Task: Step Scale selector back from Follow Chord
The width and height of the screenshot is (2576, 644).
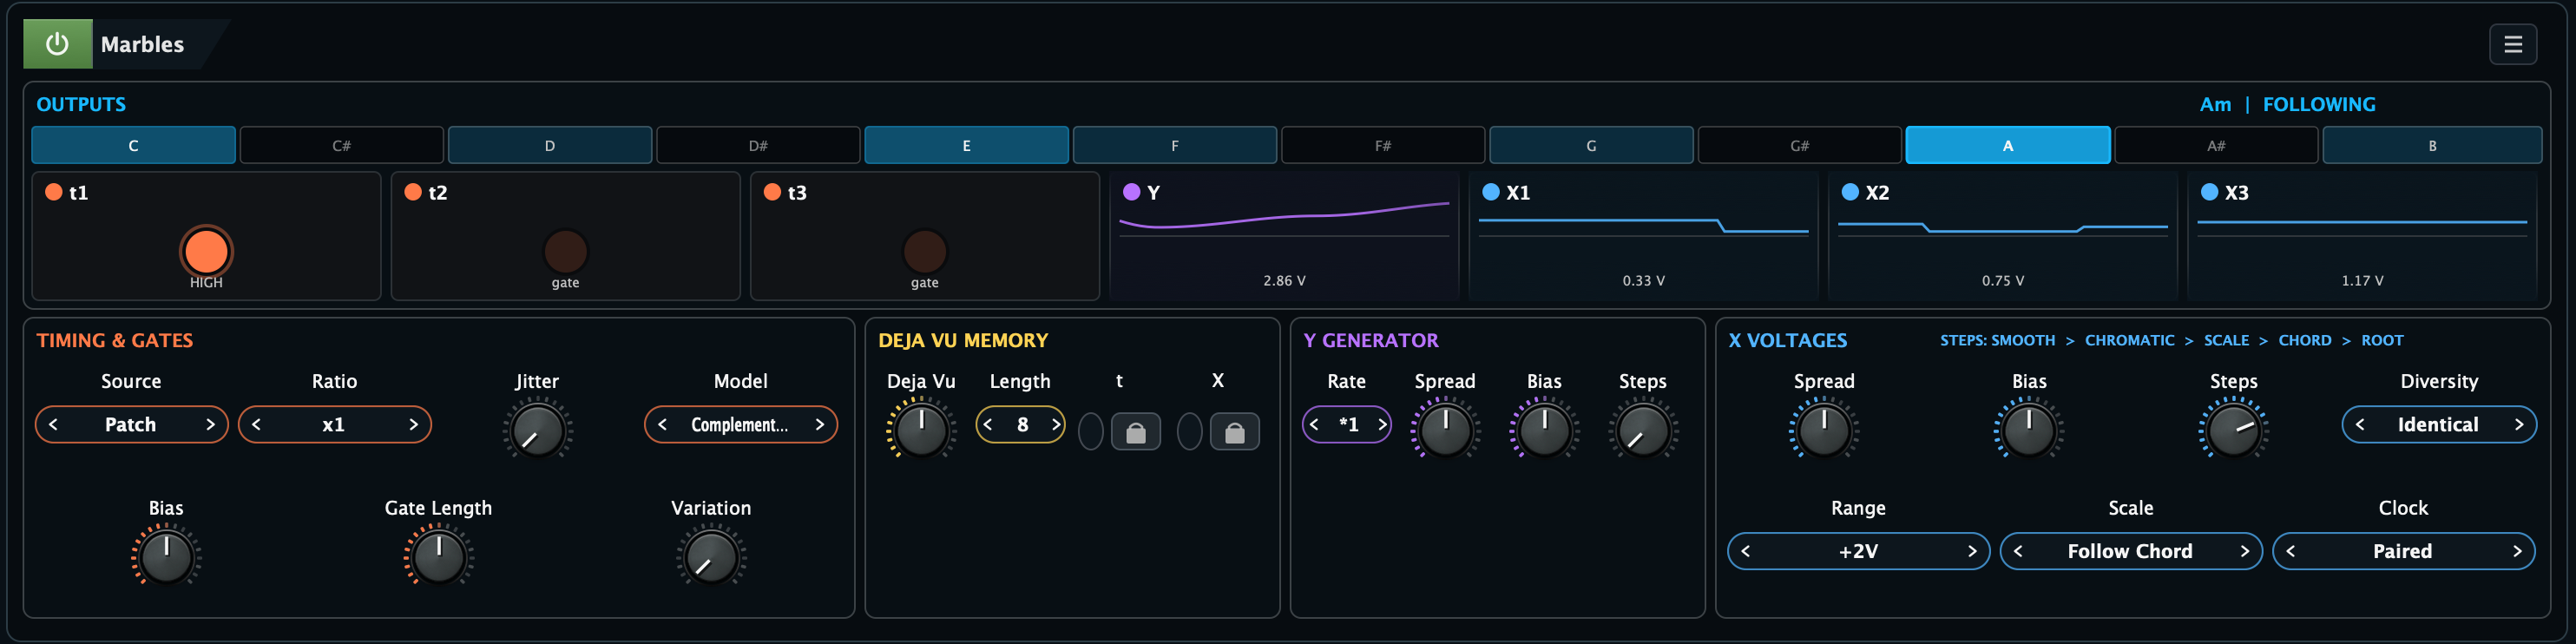Action: click(x=2018, y=552)
